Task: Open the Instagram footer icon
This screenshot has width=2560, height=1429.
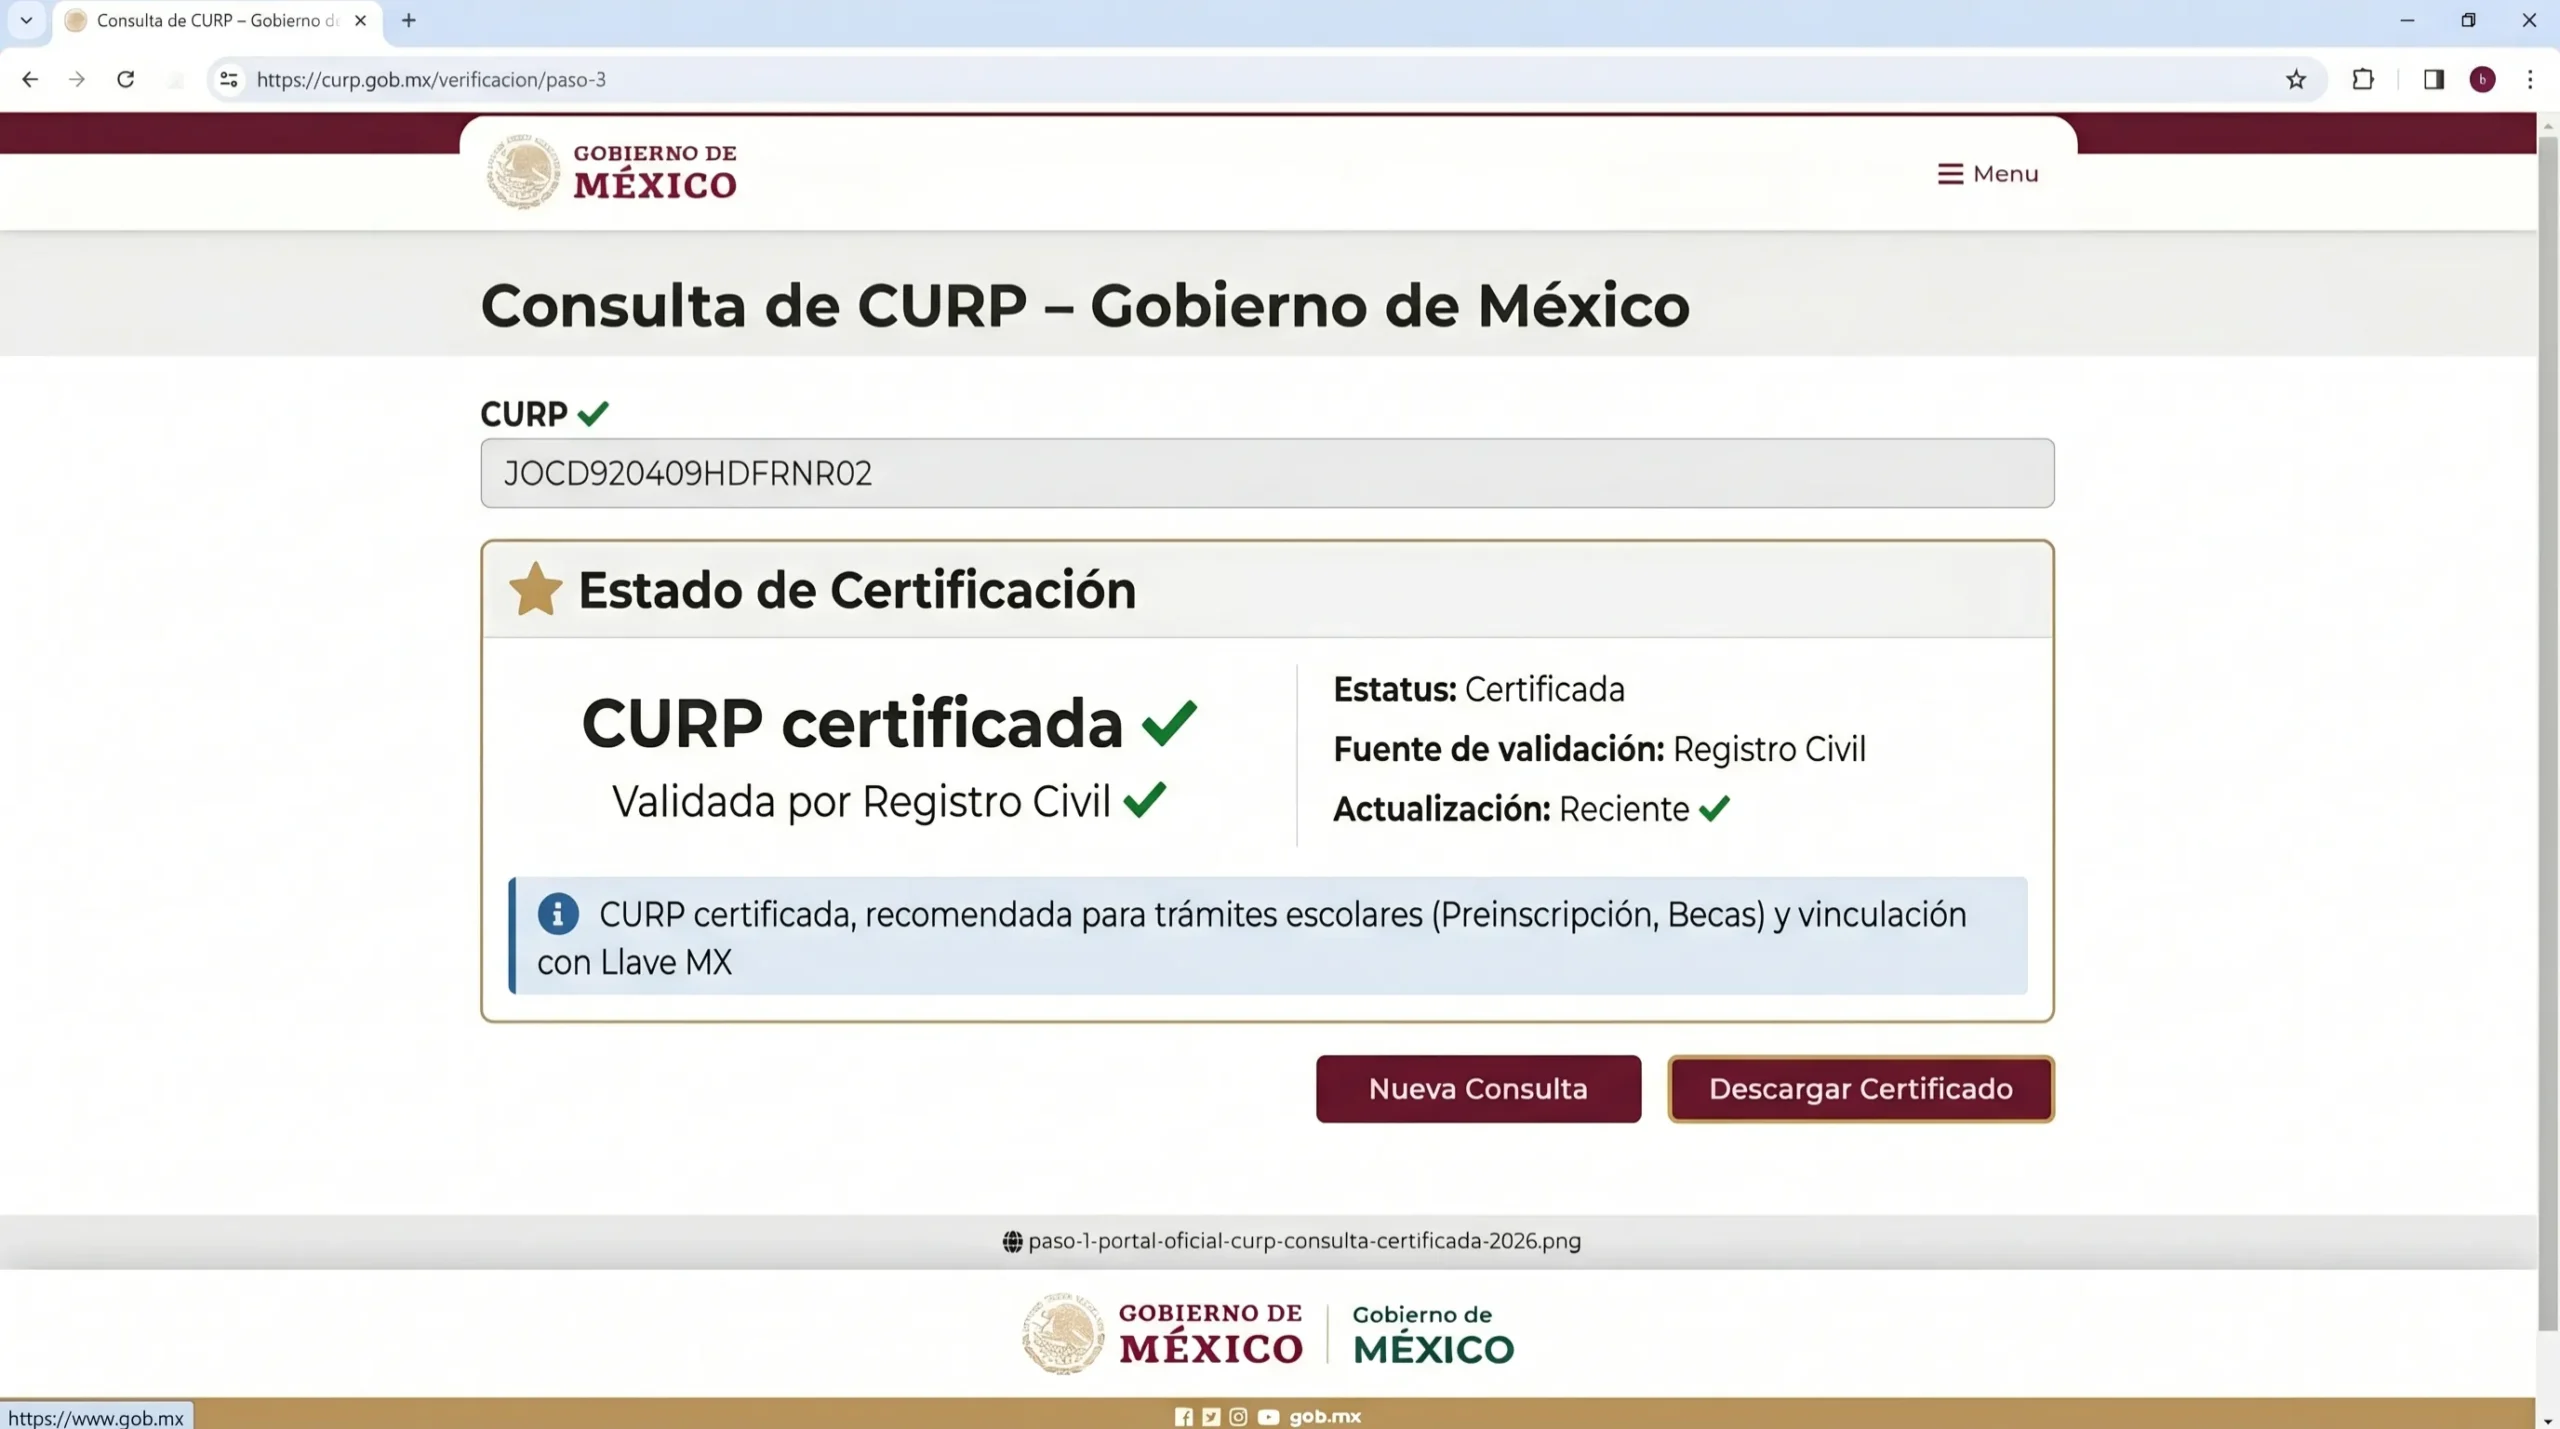Action: 1238,1416
